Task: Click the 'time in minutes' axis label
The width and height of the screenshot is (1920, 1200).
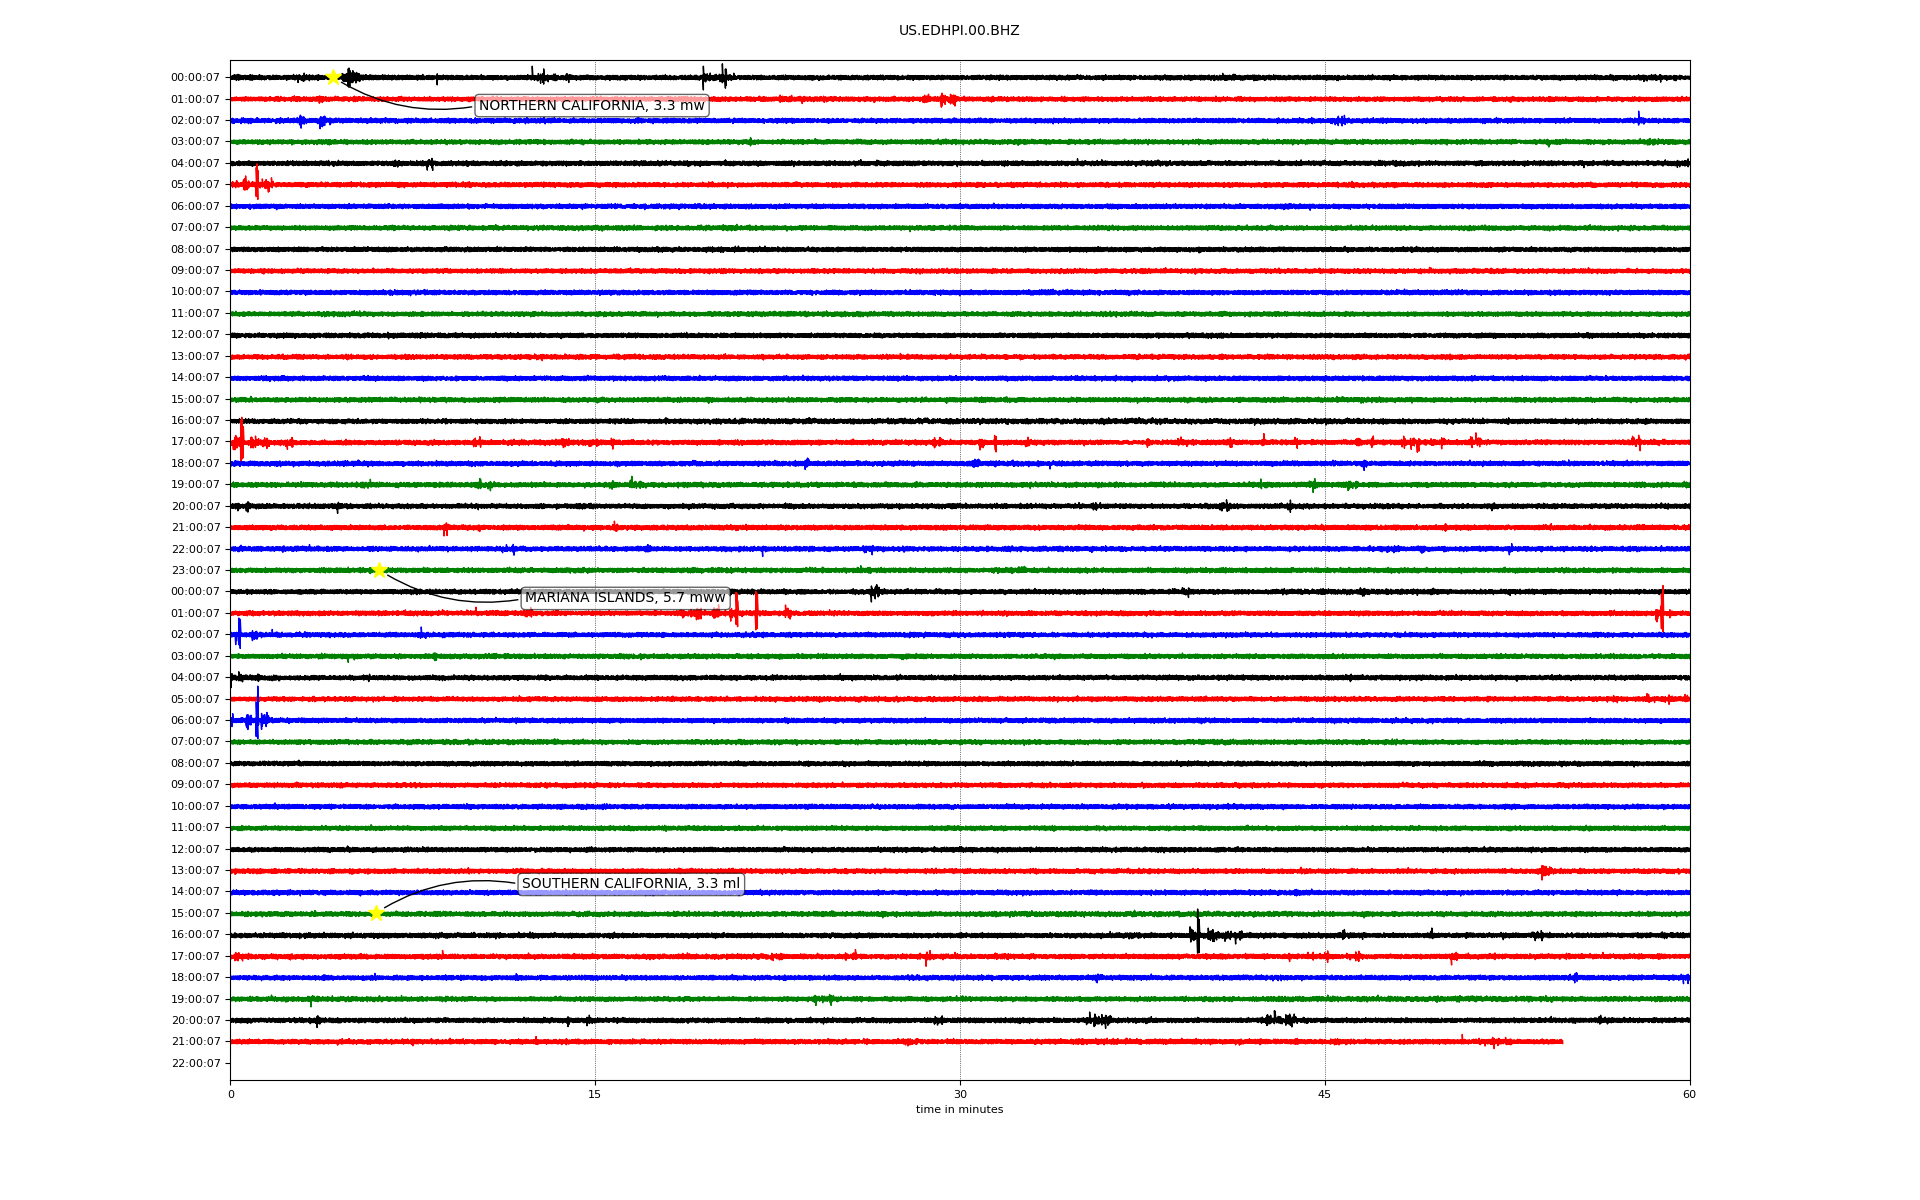Action: point(959,1110)
